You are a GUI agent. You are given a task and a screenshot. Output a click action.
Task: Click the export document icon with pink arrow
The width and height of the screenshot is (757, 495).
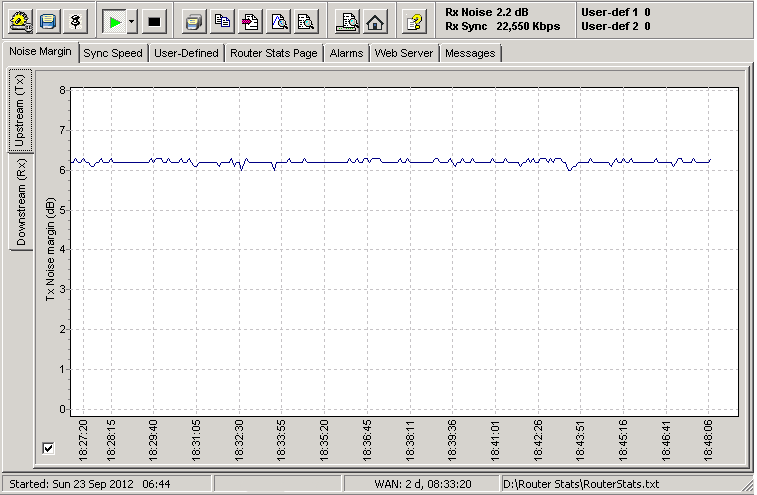point(251,20)
